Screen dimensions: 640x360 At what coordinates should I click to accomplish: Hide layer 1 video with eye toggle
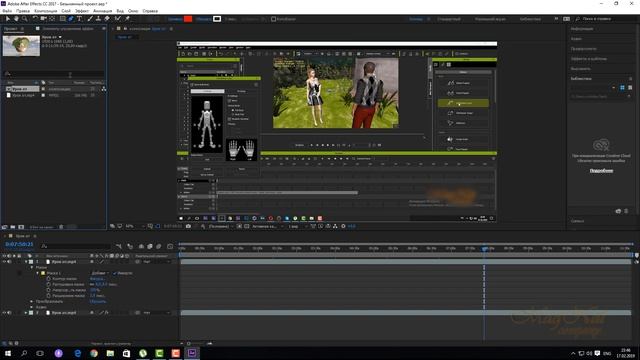point(4,262)
